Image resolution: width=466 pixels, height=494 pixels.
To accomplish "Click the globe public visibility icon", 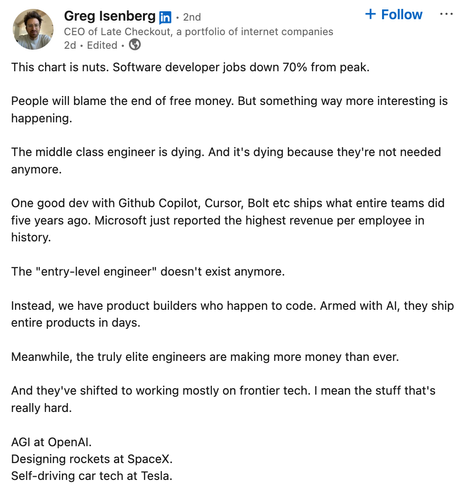I will click(x=135, y=44).
